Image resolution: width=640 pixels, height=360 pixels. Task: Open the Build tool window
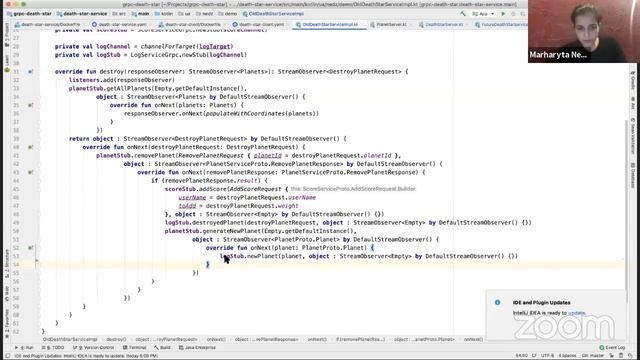162,348
